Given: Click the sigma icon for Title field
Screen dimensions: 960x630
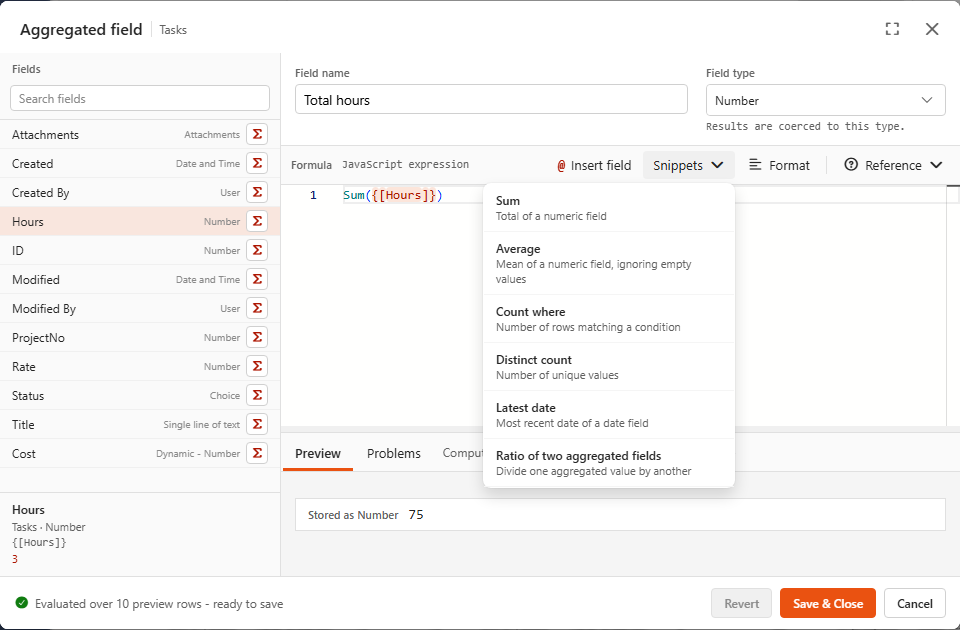Looking at the screenshot, I should 257,424.
